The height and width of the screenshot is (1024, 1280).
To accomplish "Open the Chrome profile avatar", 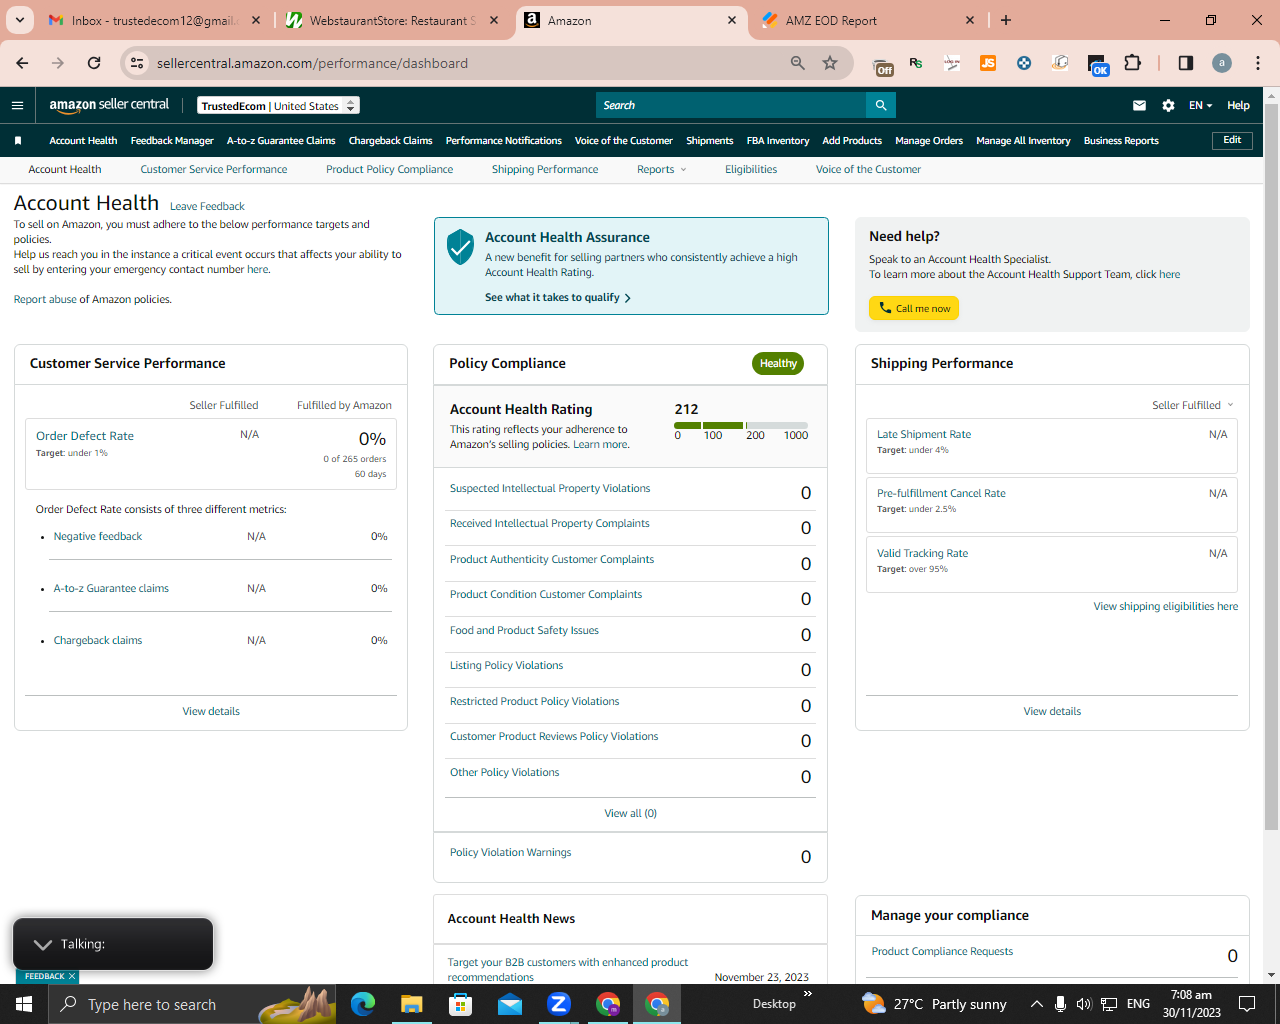I will (x=1222, y=63).
